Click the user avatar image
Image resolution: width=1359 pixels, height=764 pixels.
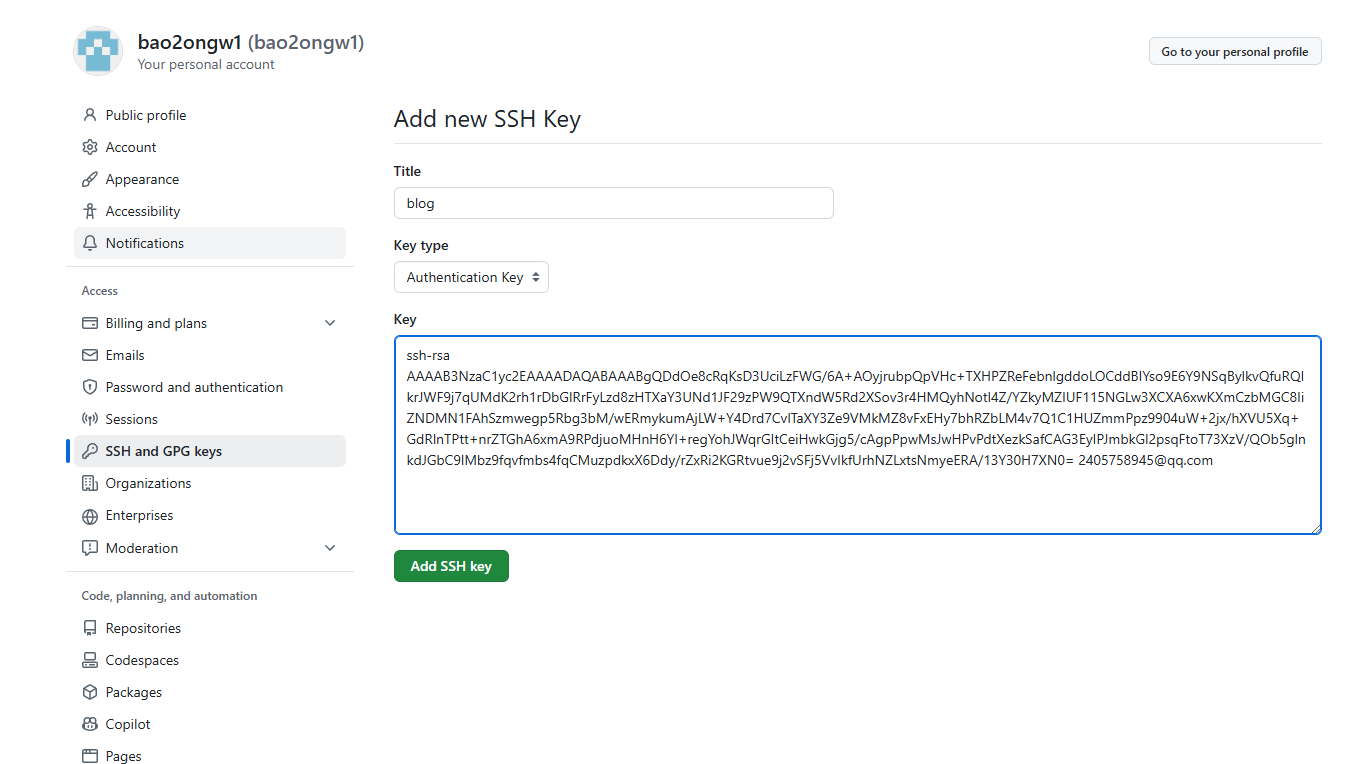tap(98, 51)
